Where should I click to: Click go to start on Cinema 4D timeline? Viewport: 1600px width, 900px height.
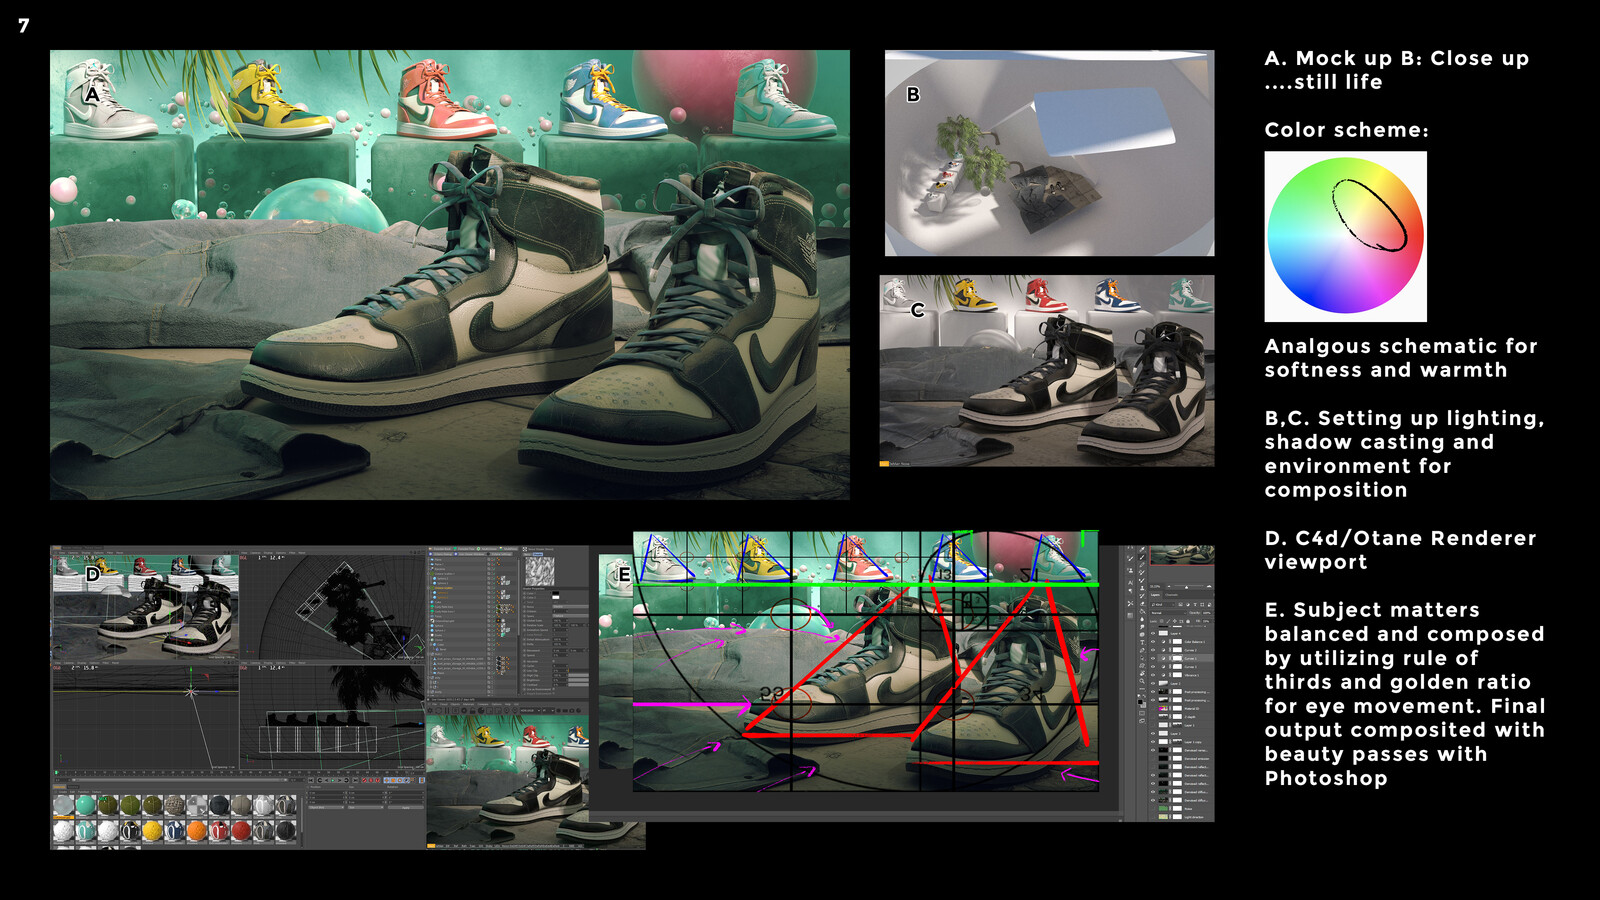click(x=311, y=780)
